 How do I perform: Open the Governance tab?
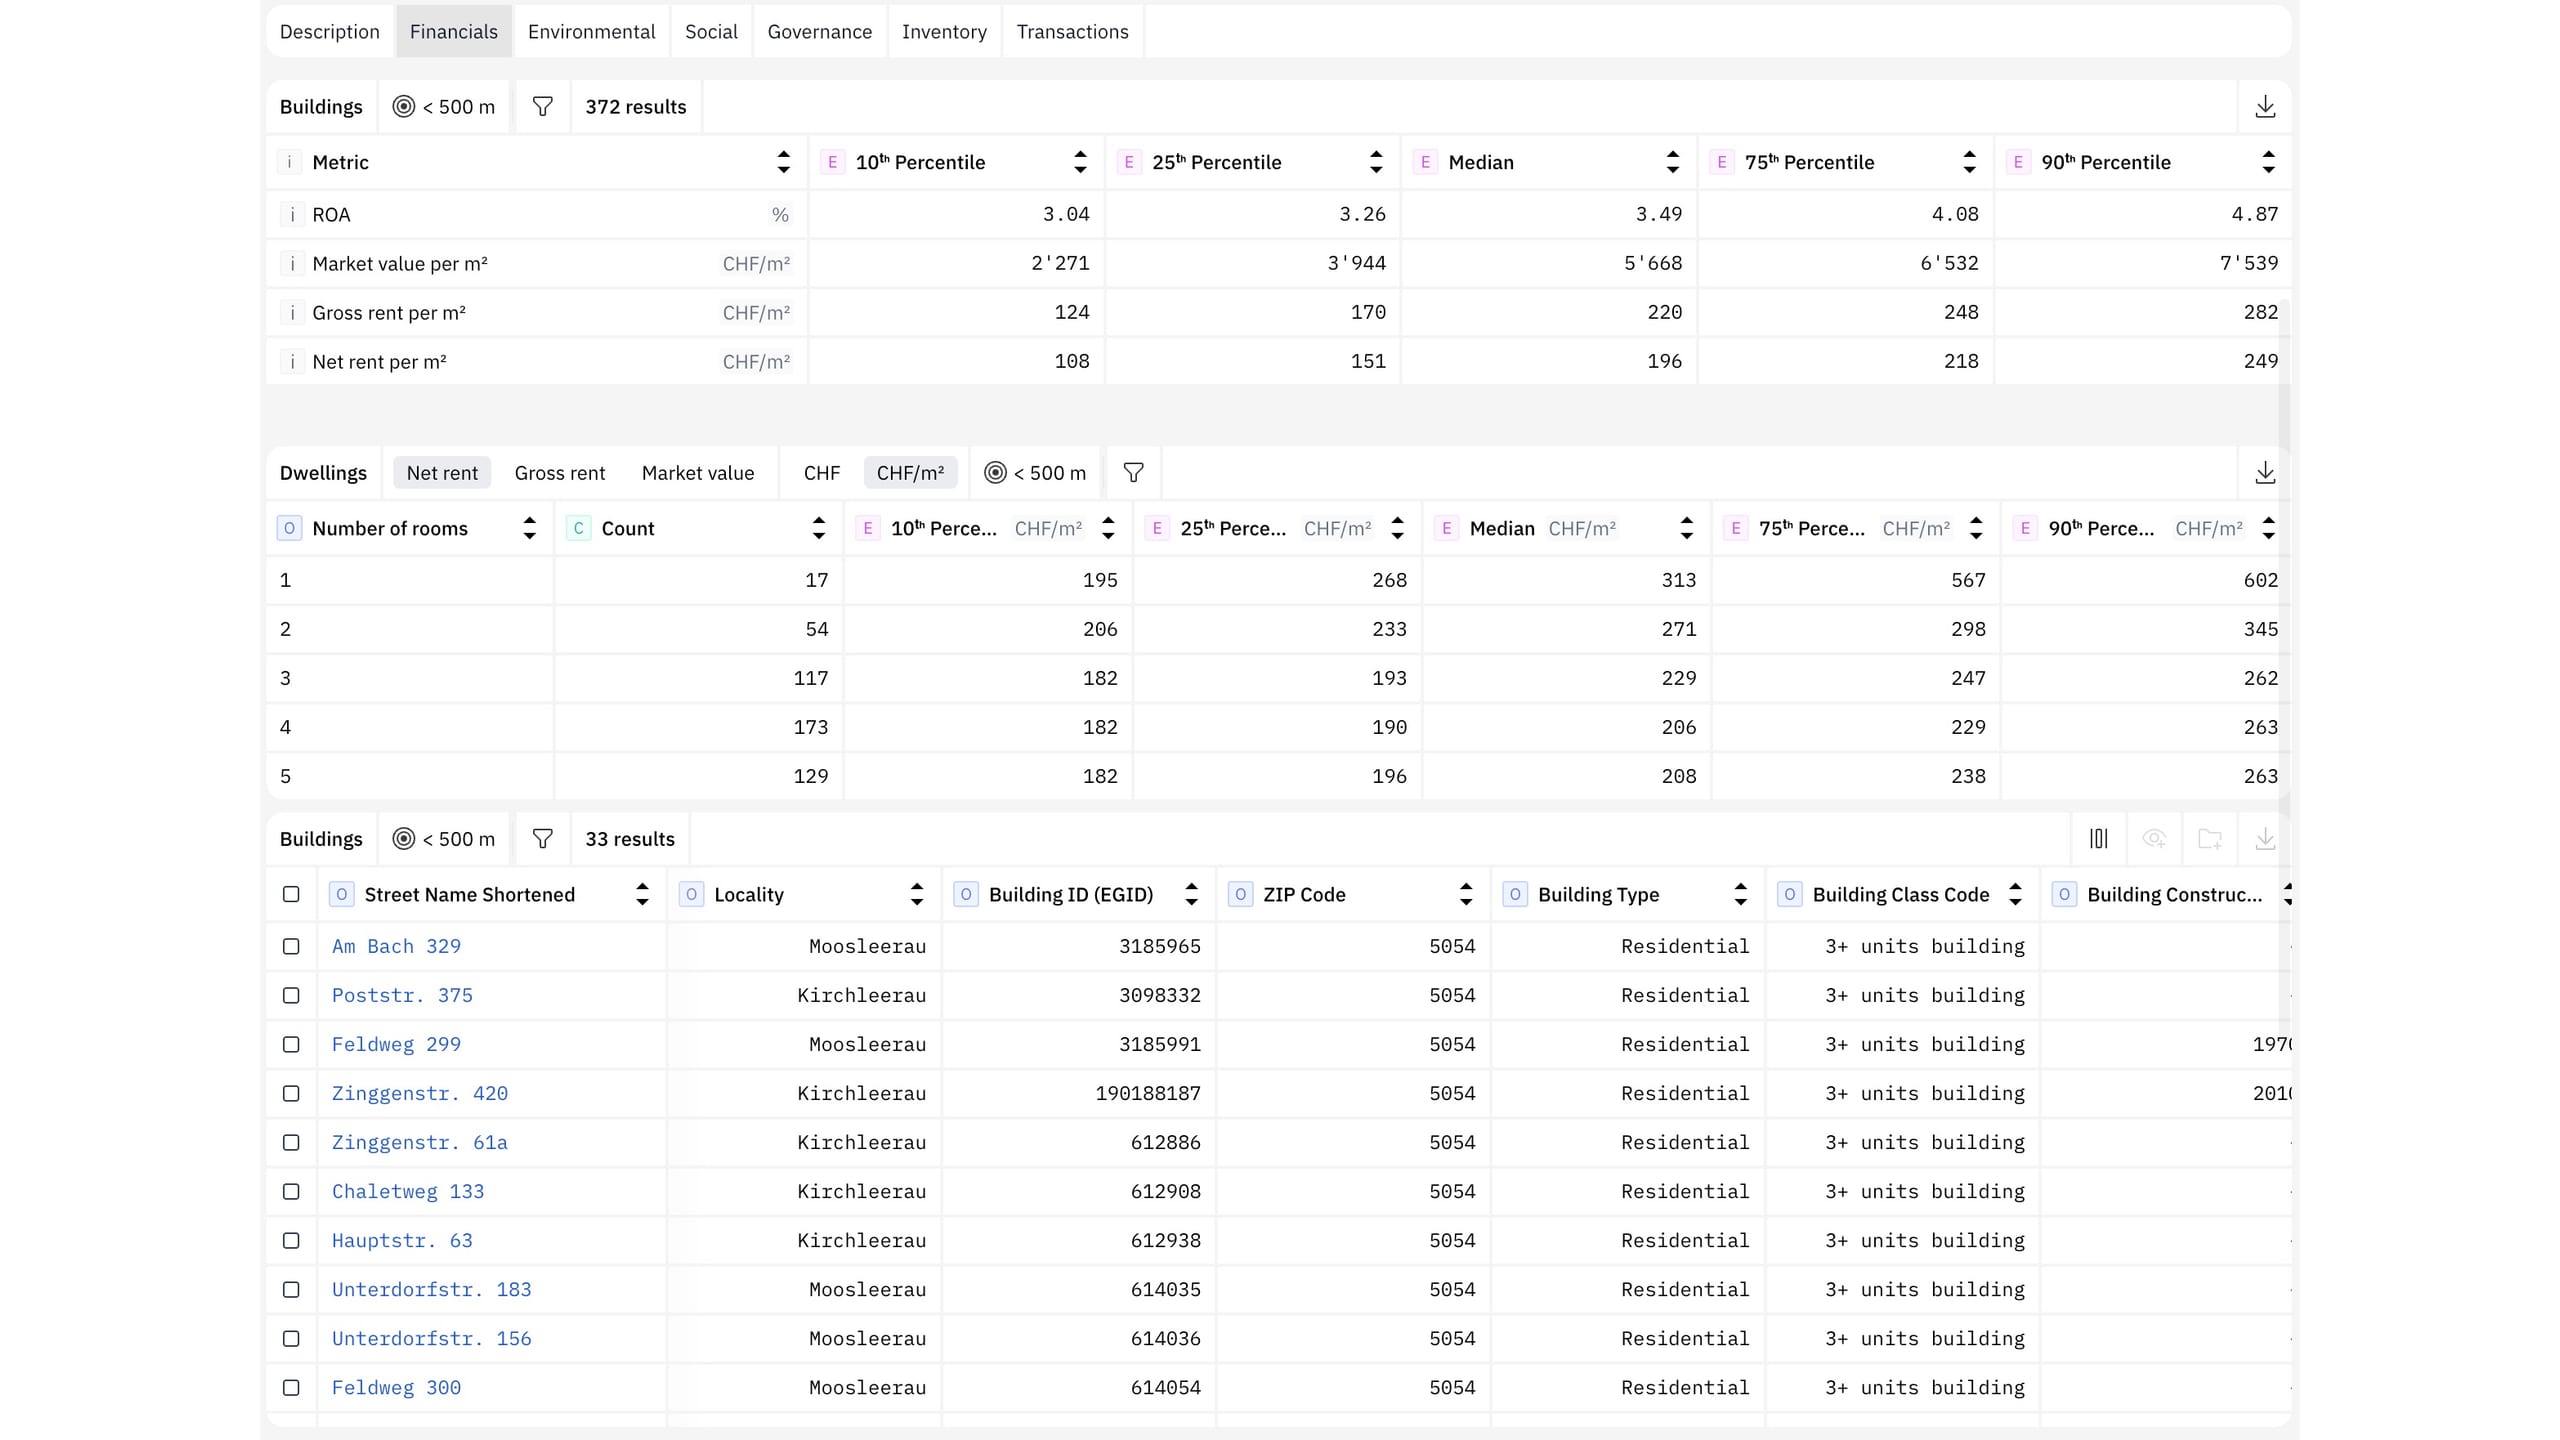tap(819, 31)
